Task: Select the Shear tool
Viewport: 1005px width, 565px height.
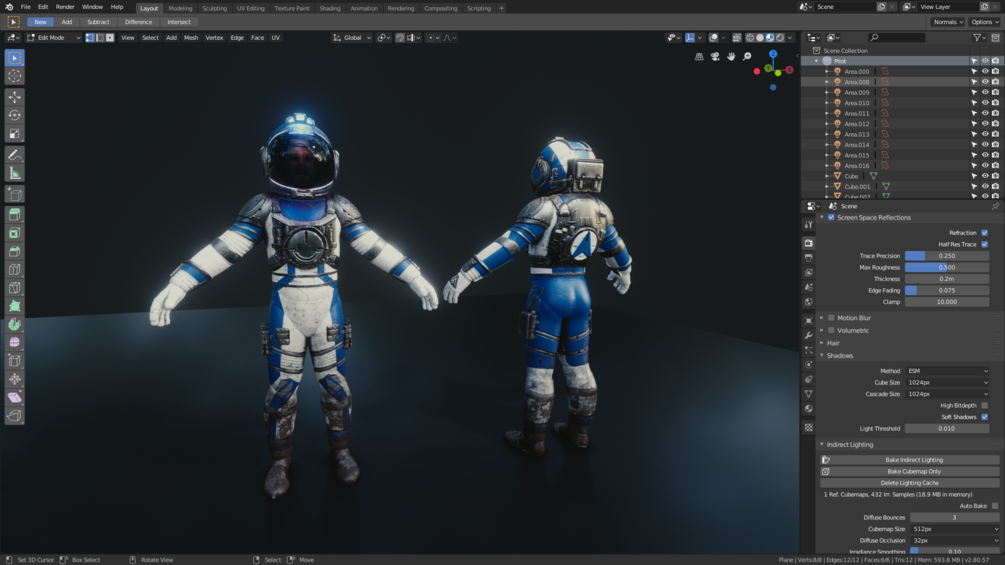Action: coord(14,397)
